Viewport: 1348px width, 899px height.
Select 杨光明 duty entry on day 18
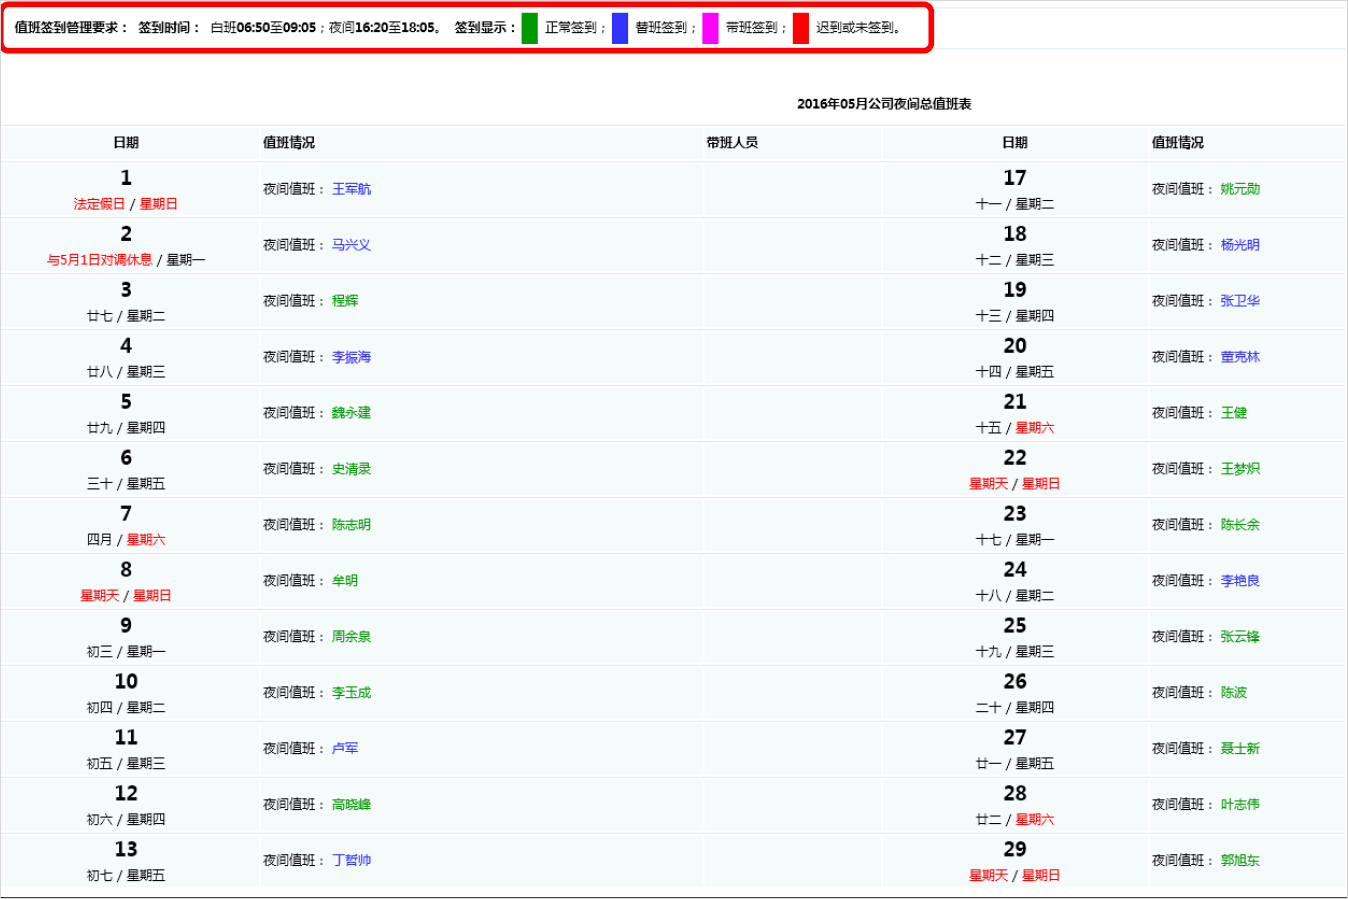[x=1240, y=245]
